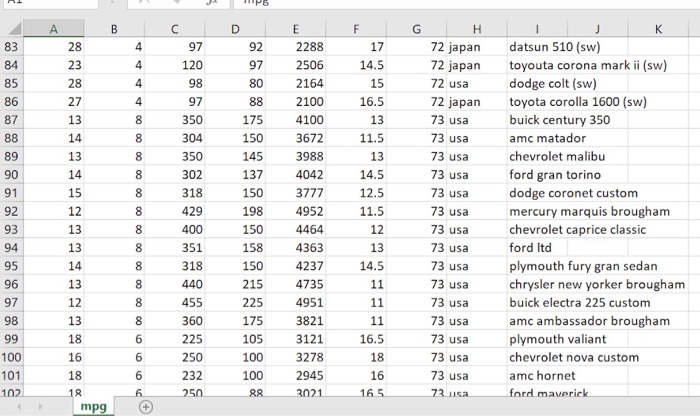Viewport: 700px width, 416px height.
Task: Select column A header
Action: (54, 29)
